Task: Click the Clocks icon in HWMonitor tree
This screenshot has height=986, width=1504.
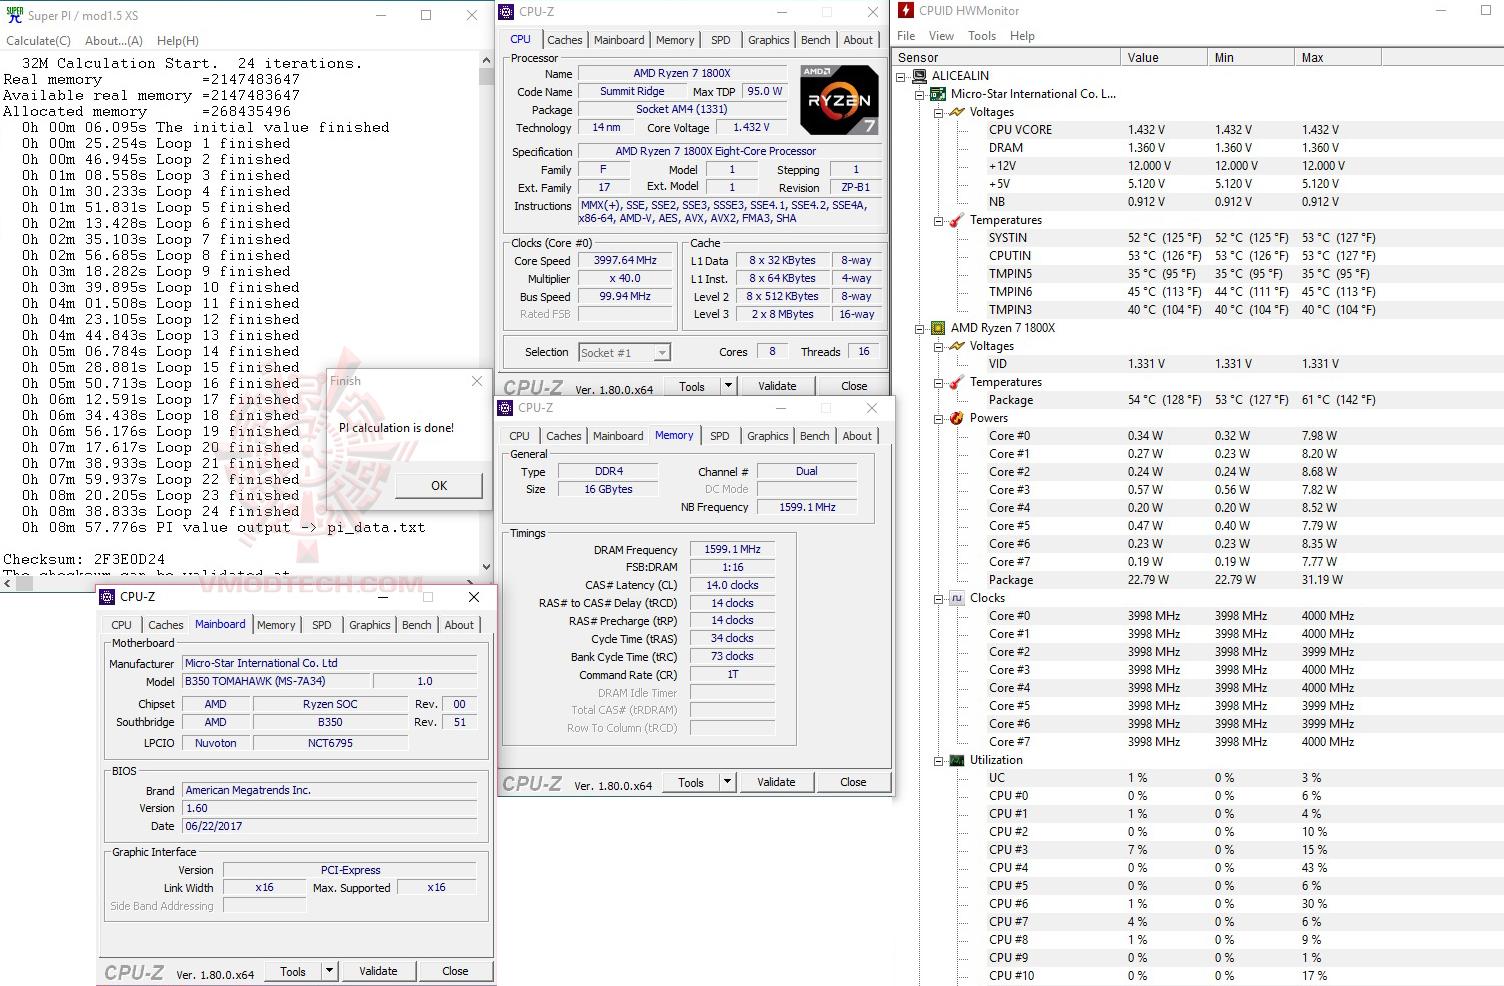Action: [957, 598]
